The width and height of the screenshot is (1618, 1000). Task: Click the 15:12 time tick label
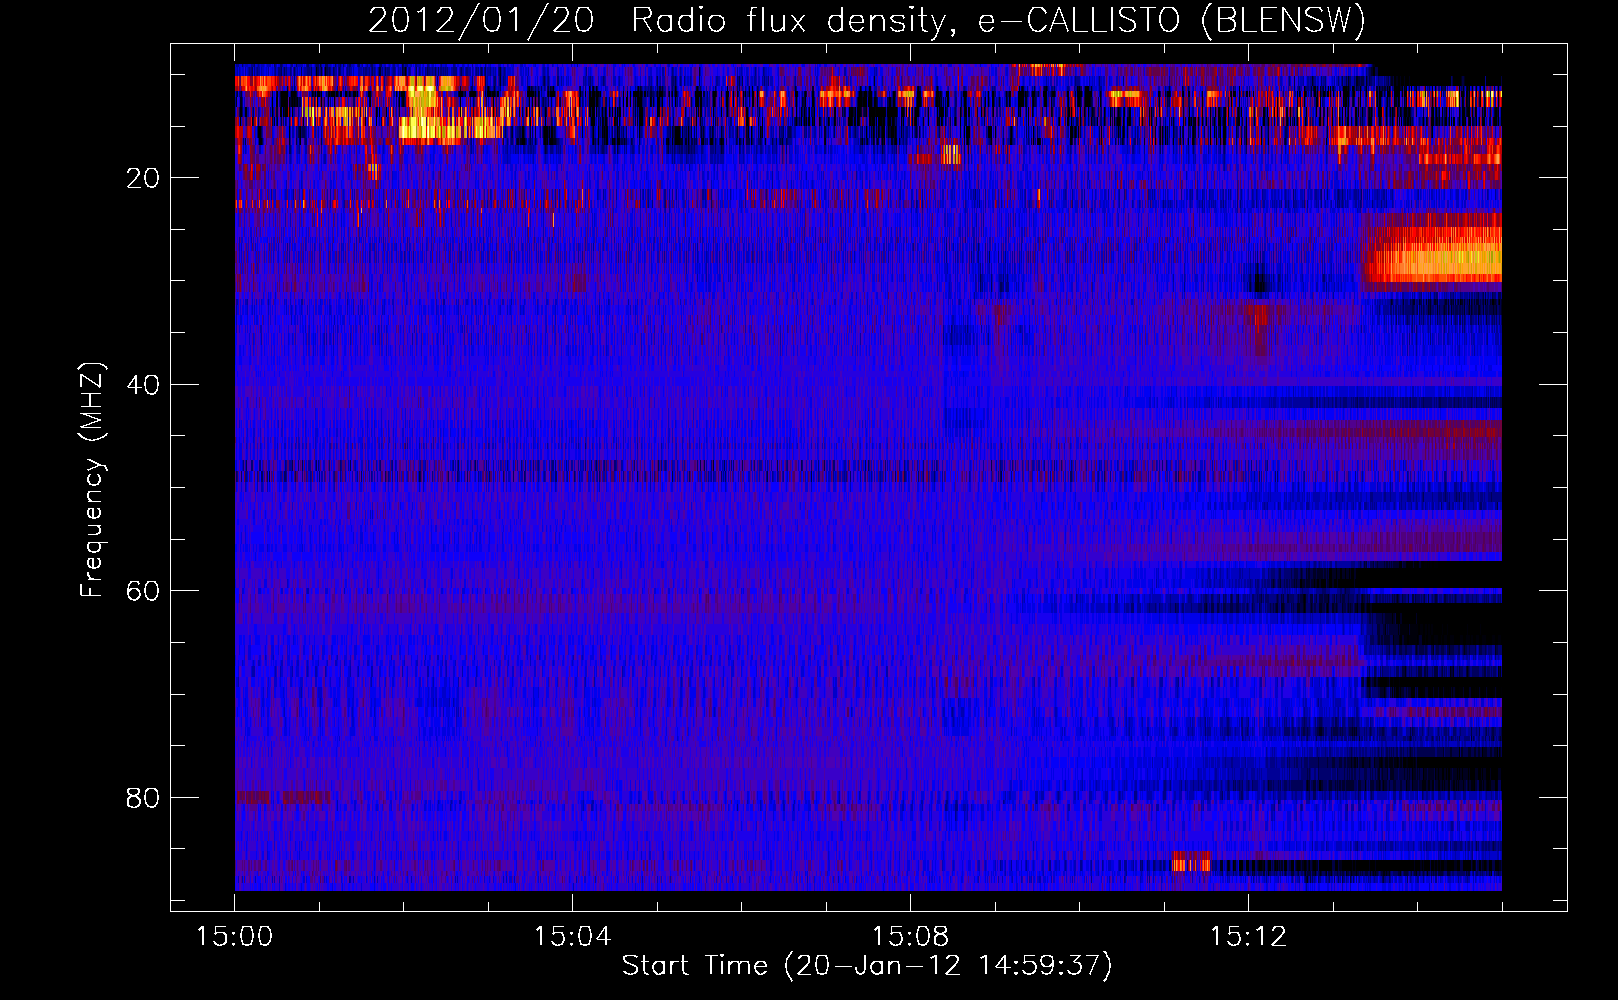(1248, 937)
